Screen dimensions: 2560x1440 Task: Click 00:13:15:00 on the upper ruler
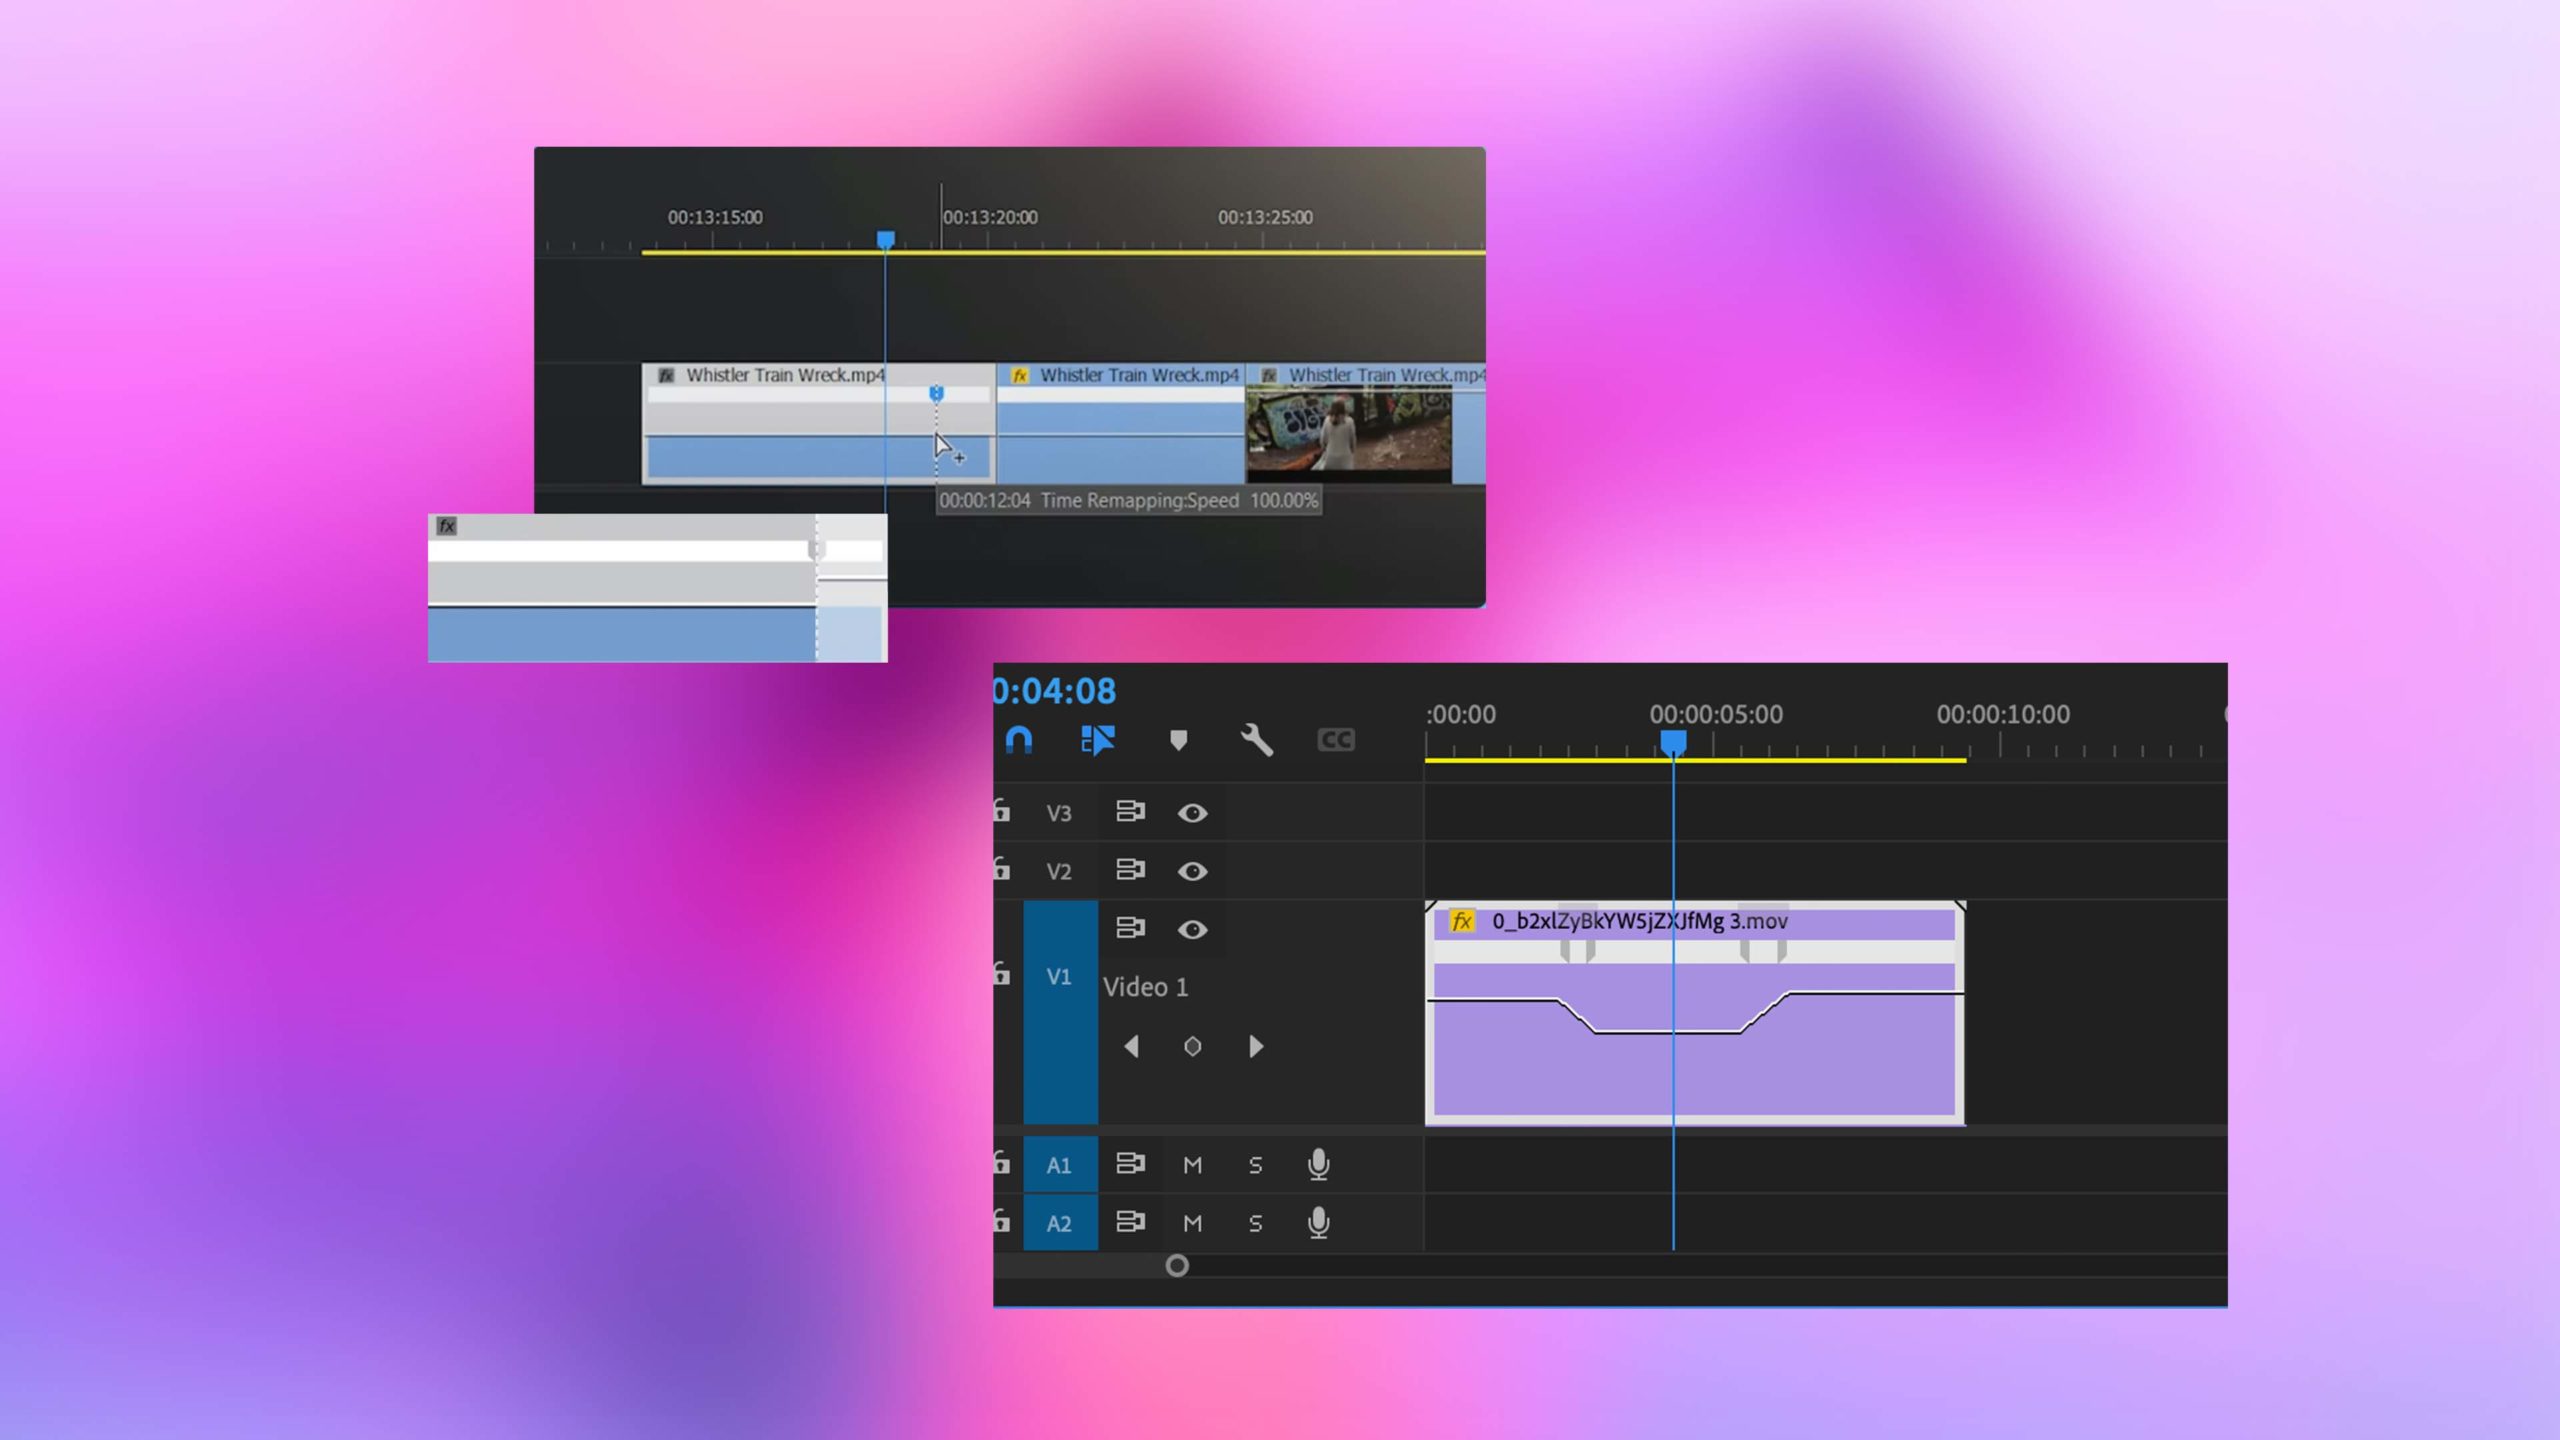(x=715, y=217)
